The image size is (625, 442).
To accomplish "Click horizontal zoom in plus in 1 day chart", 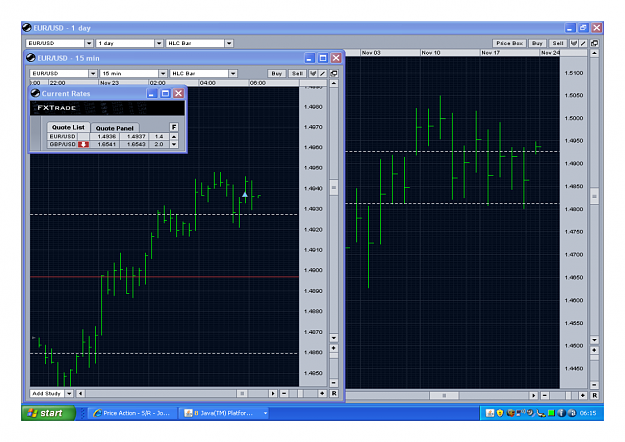I will pyautogui.click(x=583, y=395).
